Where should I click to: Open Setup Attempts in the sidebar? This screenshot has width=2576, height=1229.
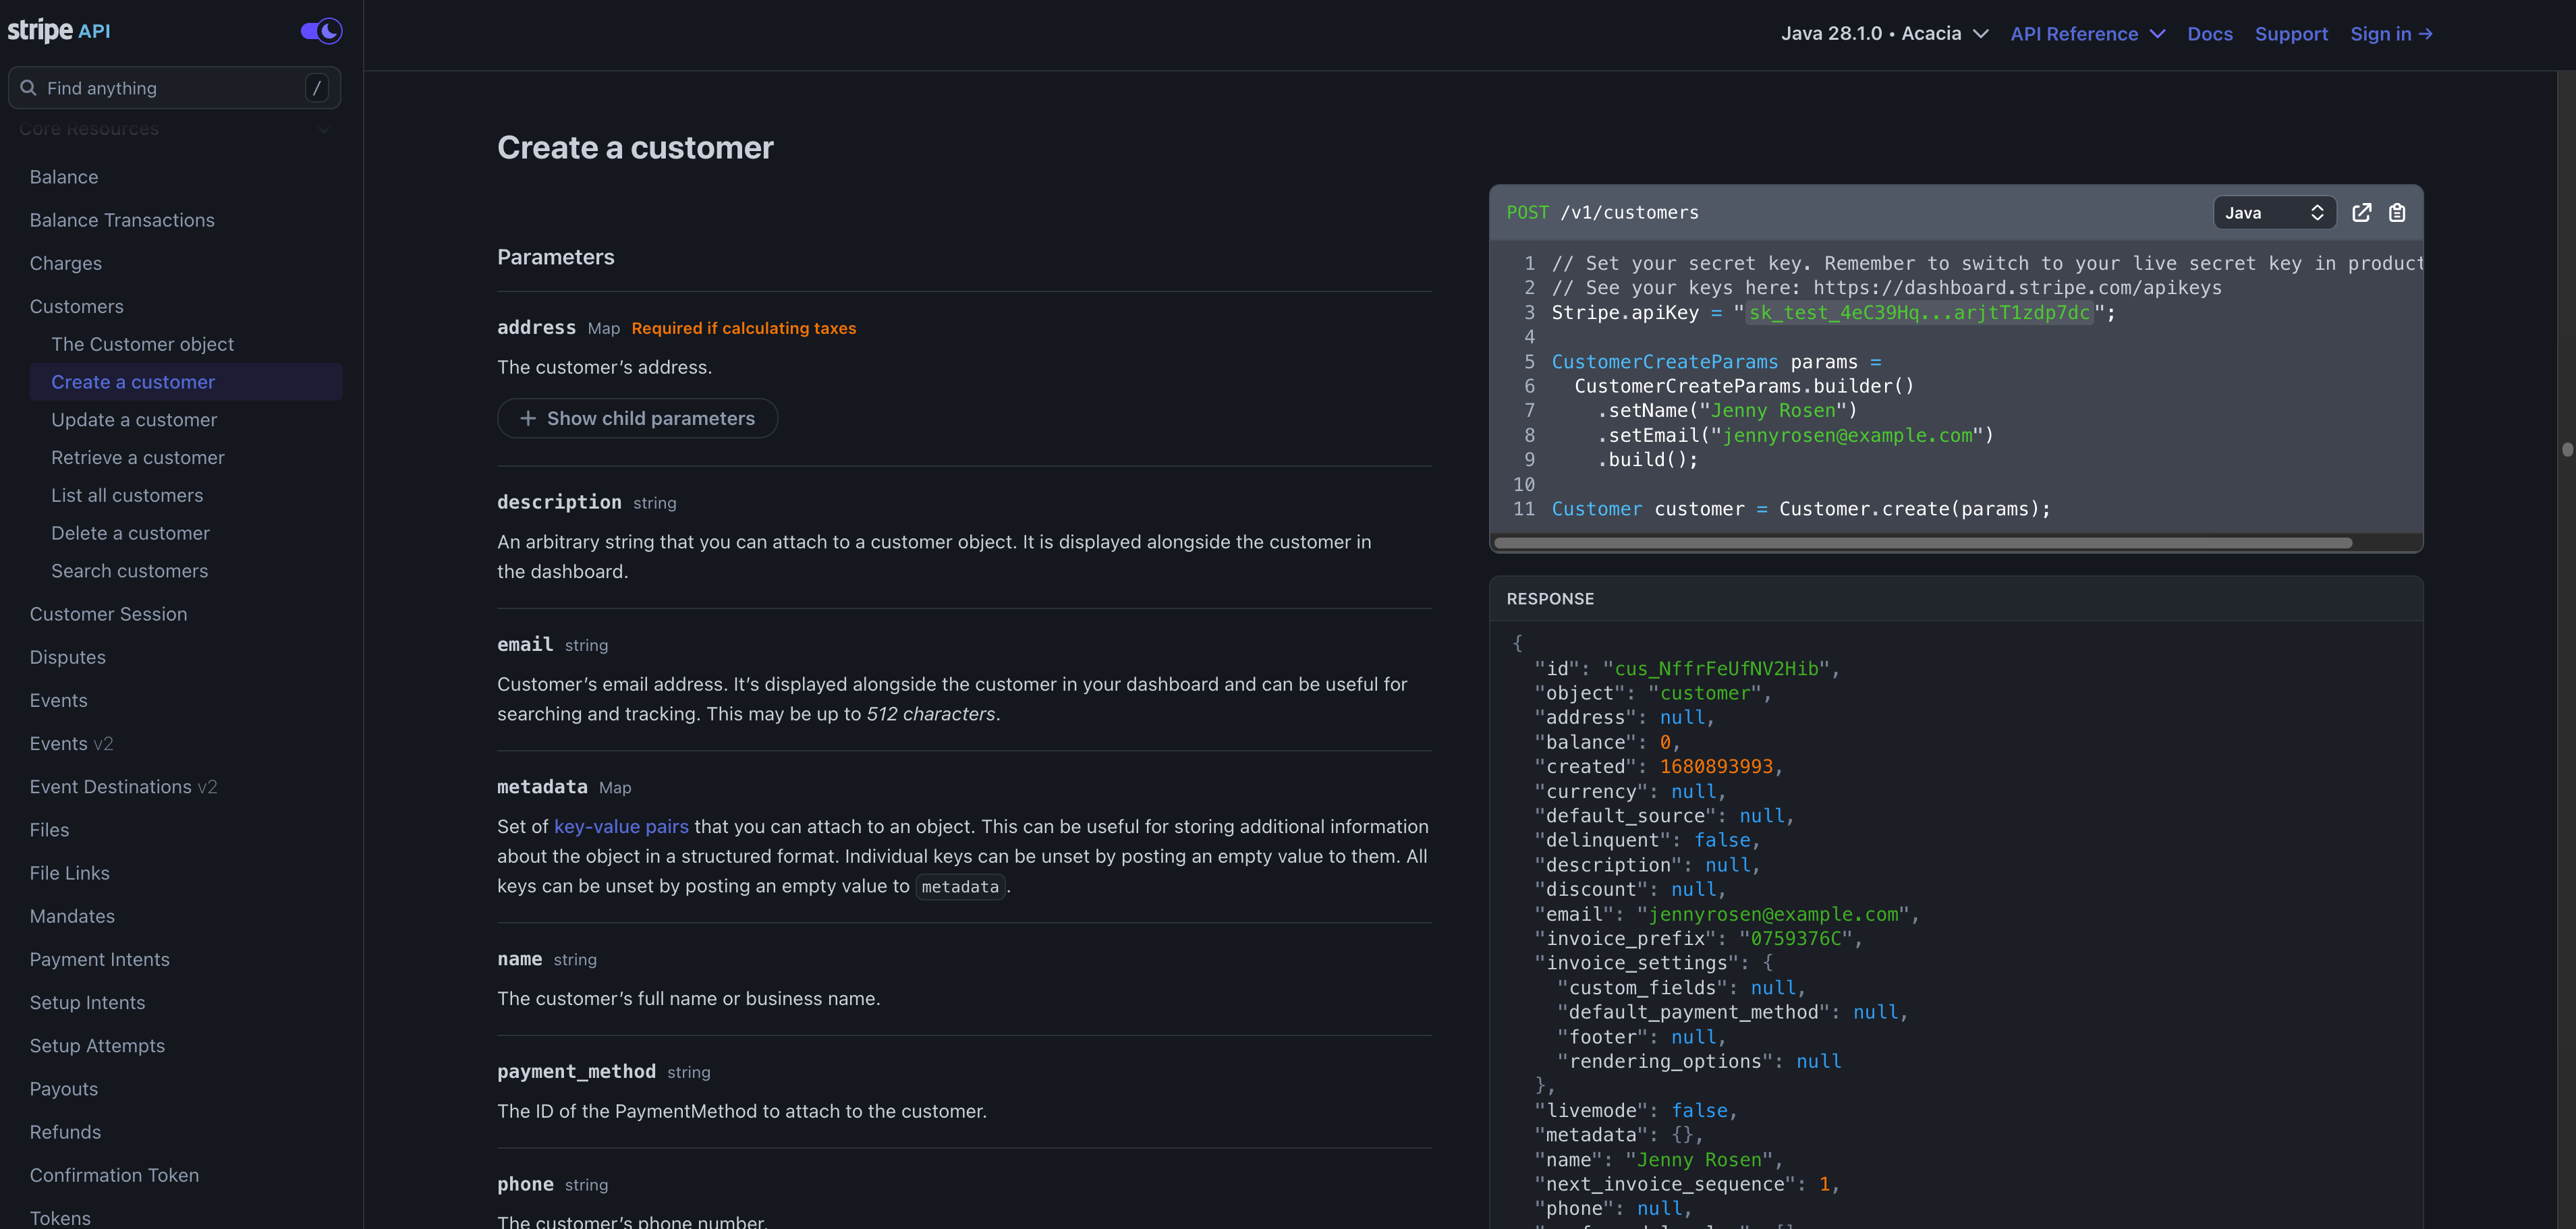[x=97, y=1045]
